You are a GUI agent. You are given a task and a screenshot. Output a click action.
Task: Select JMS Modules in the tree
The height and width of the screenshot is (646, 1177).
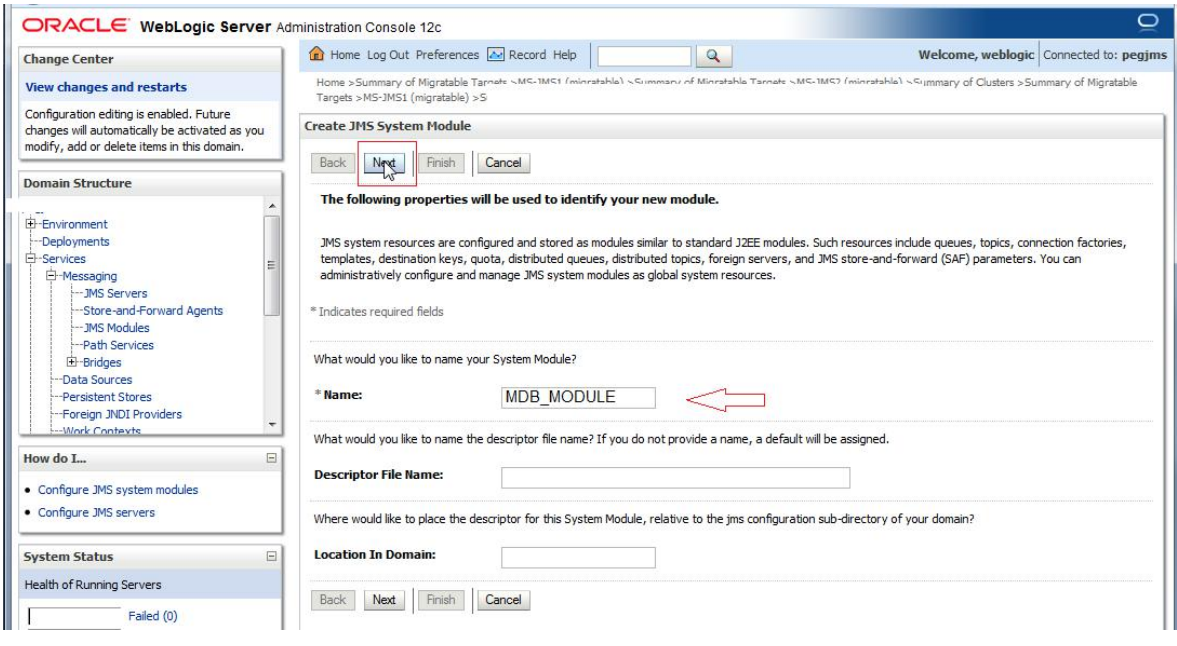(x=116, y=327)
